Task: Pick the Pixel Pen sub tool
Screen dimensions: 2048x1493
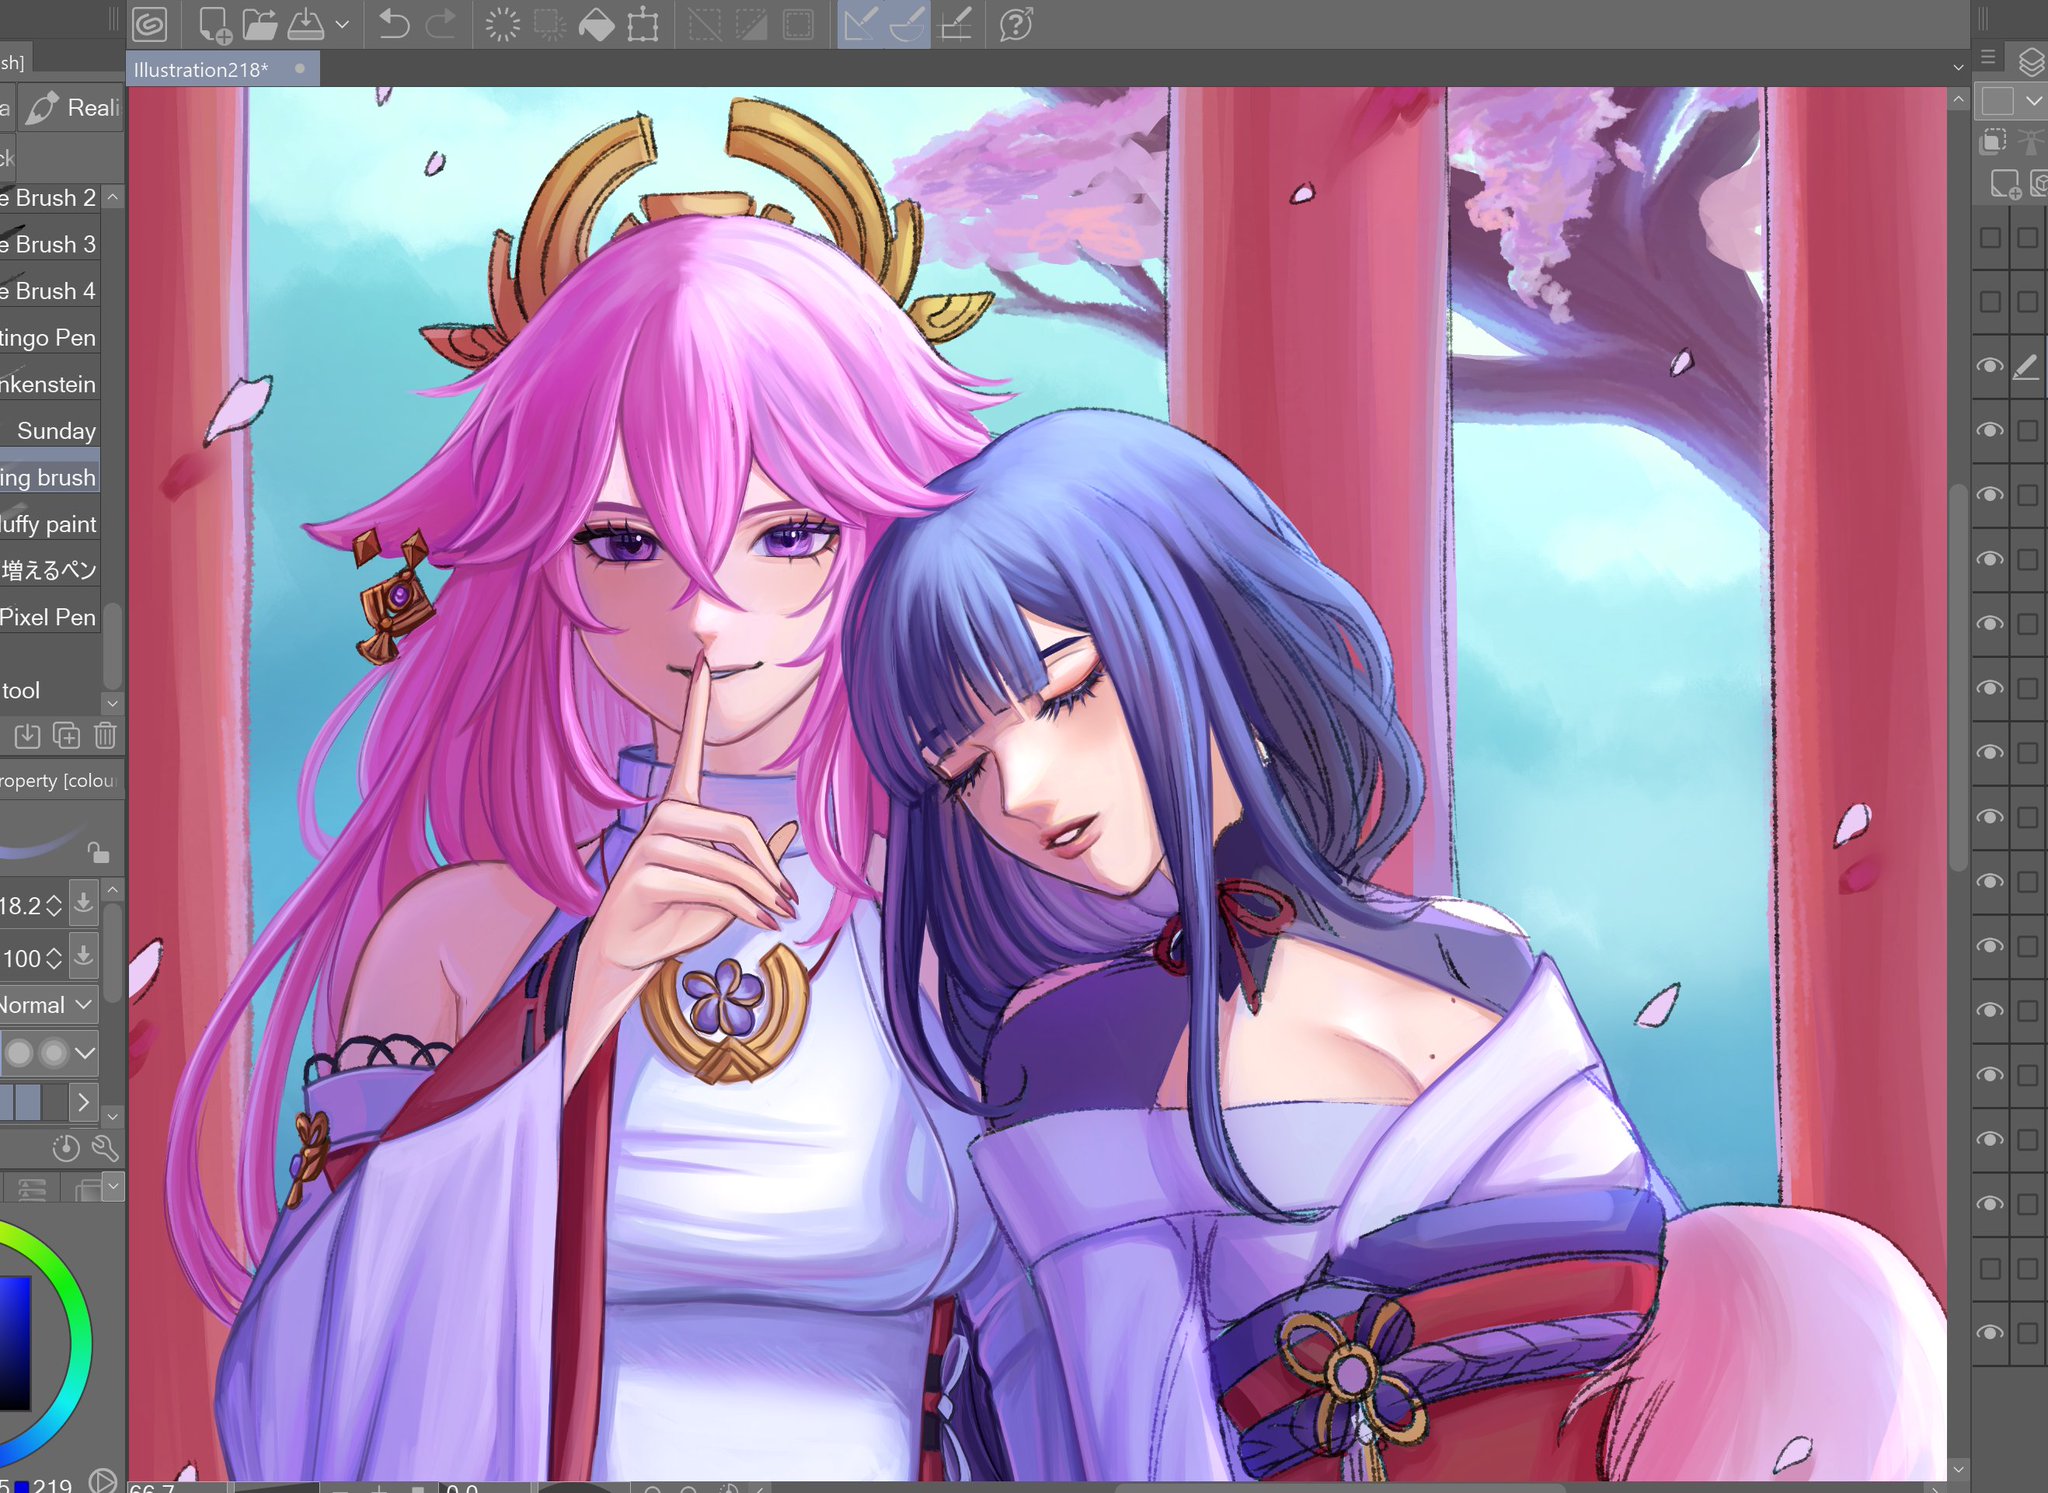Action: [50, 617]
